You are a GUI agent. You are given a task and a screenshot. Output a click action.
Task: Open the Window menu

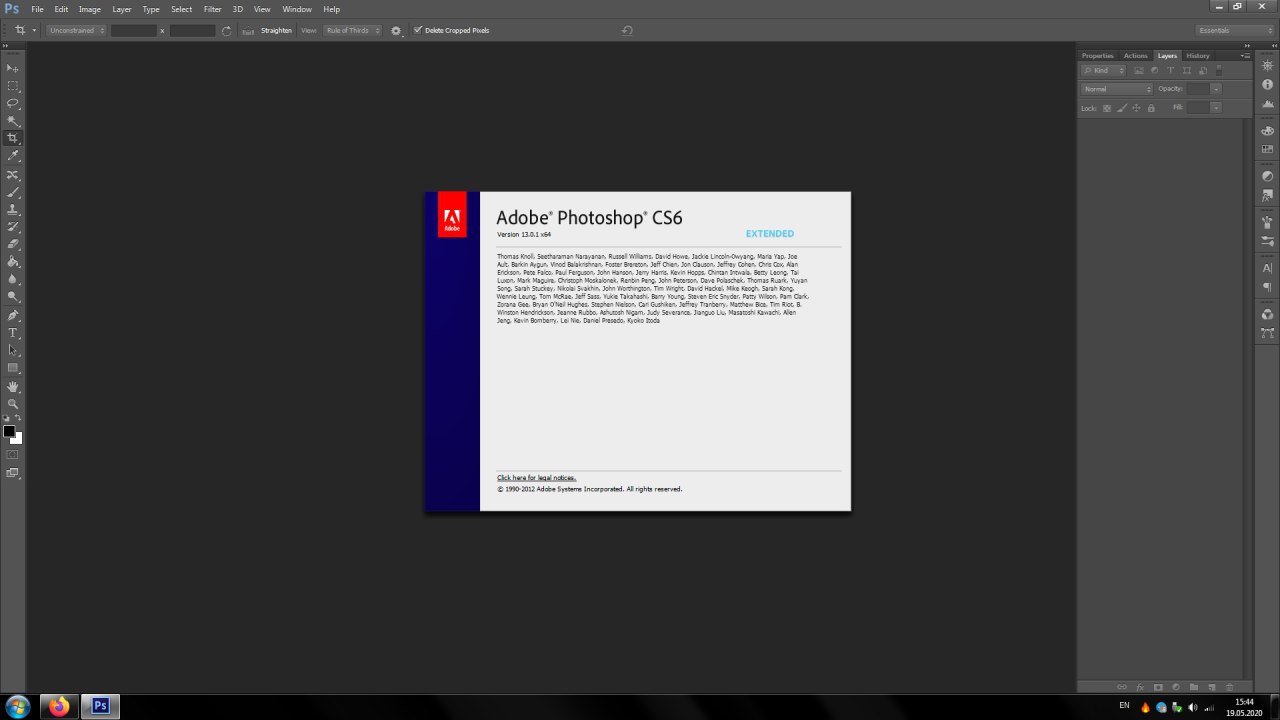click(297, 9)
